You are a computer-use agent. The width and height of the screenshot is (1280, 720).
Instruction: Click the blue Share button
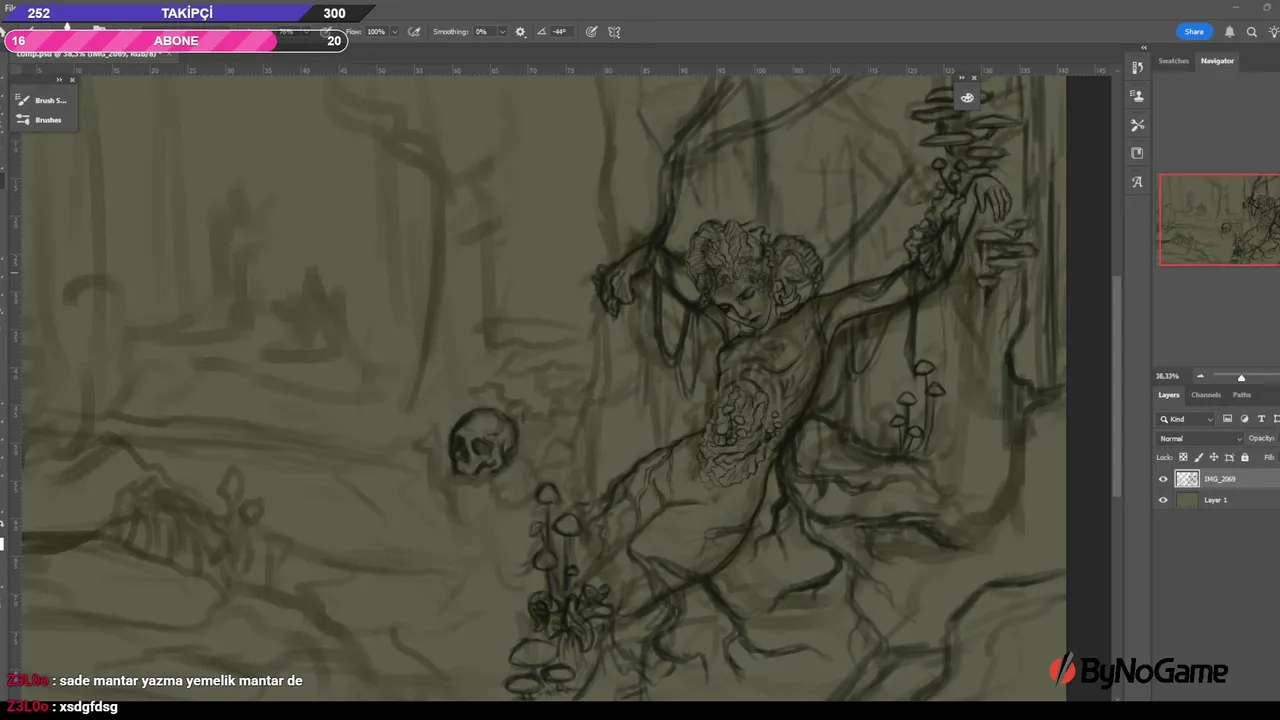pyautogui.click(x=1194, y=32)
